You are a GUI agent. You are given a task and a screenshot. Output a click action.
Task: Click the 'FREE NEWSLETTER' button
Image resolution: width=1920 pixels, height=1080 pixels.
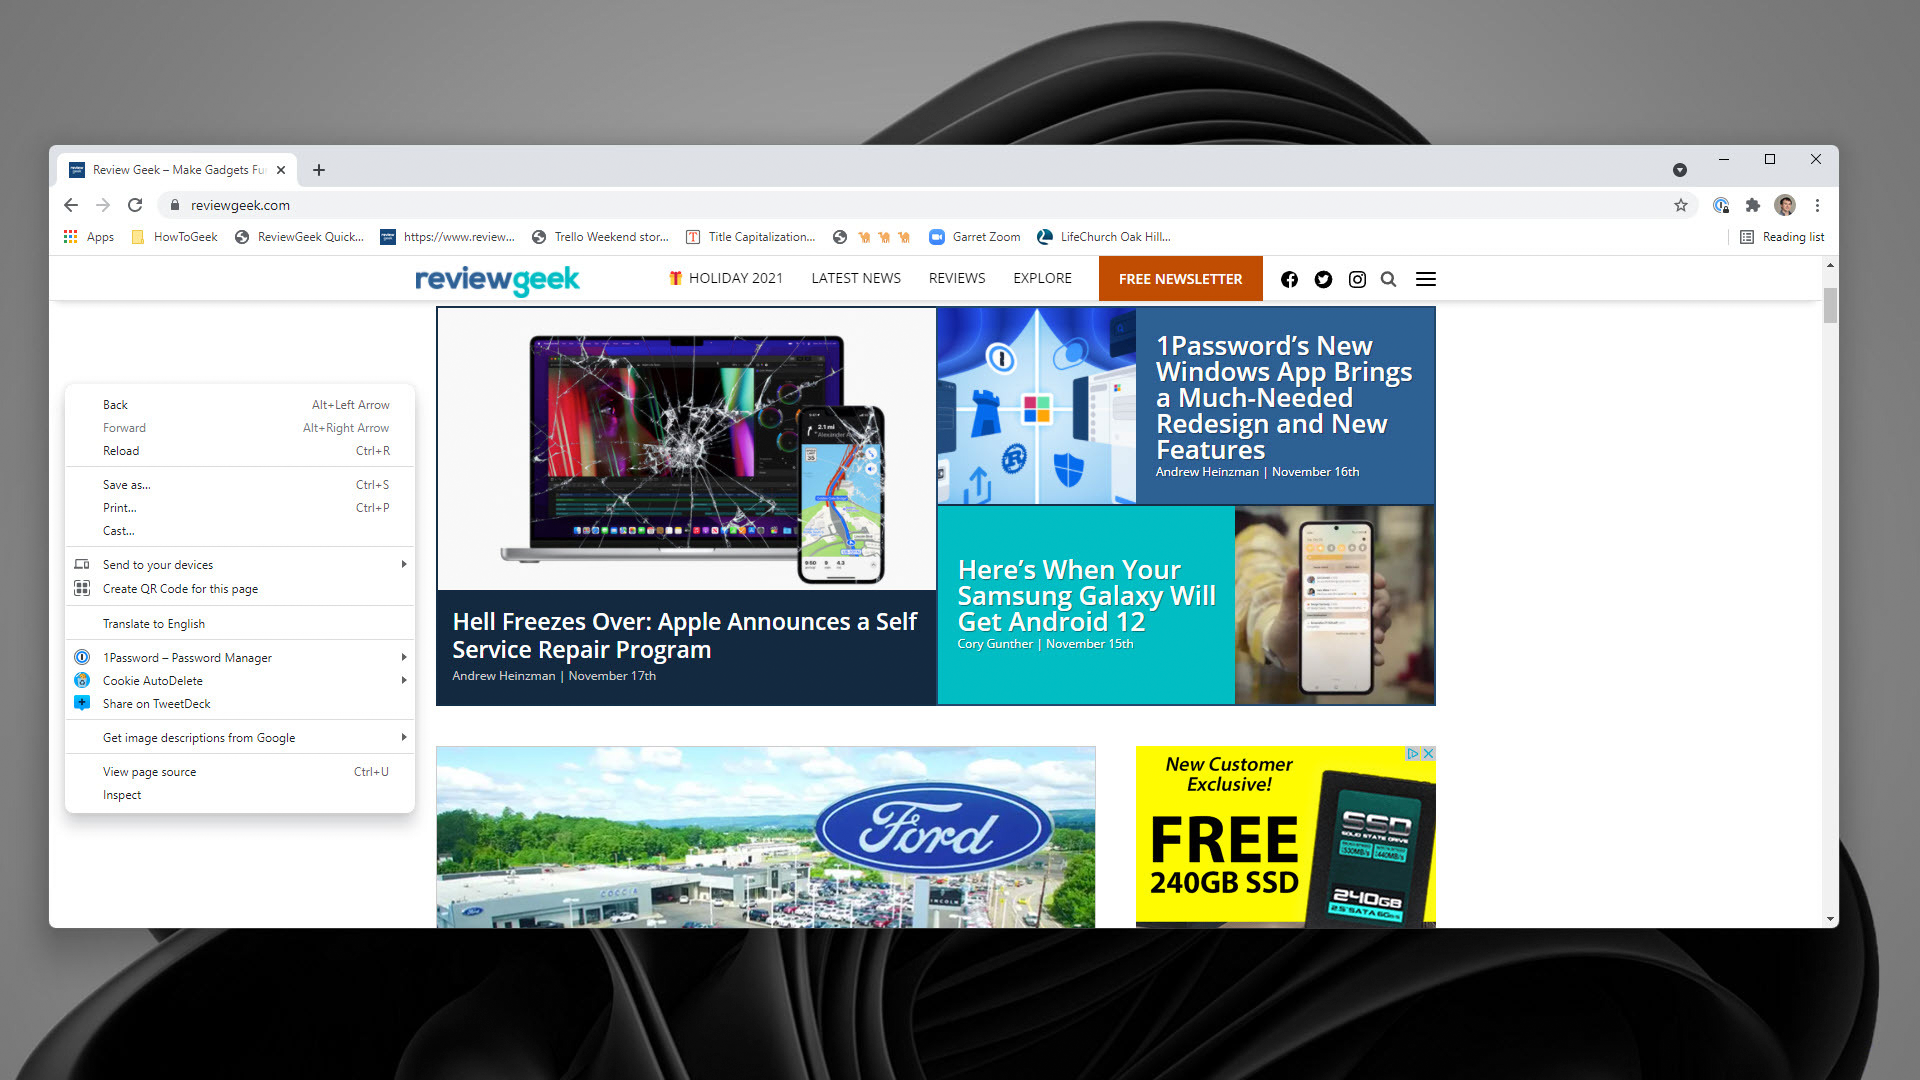(x=1178, y=278)
